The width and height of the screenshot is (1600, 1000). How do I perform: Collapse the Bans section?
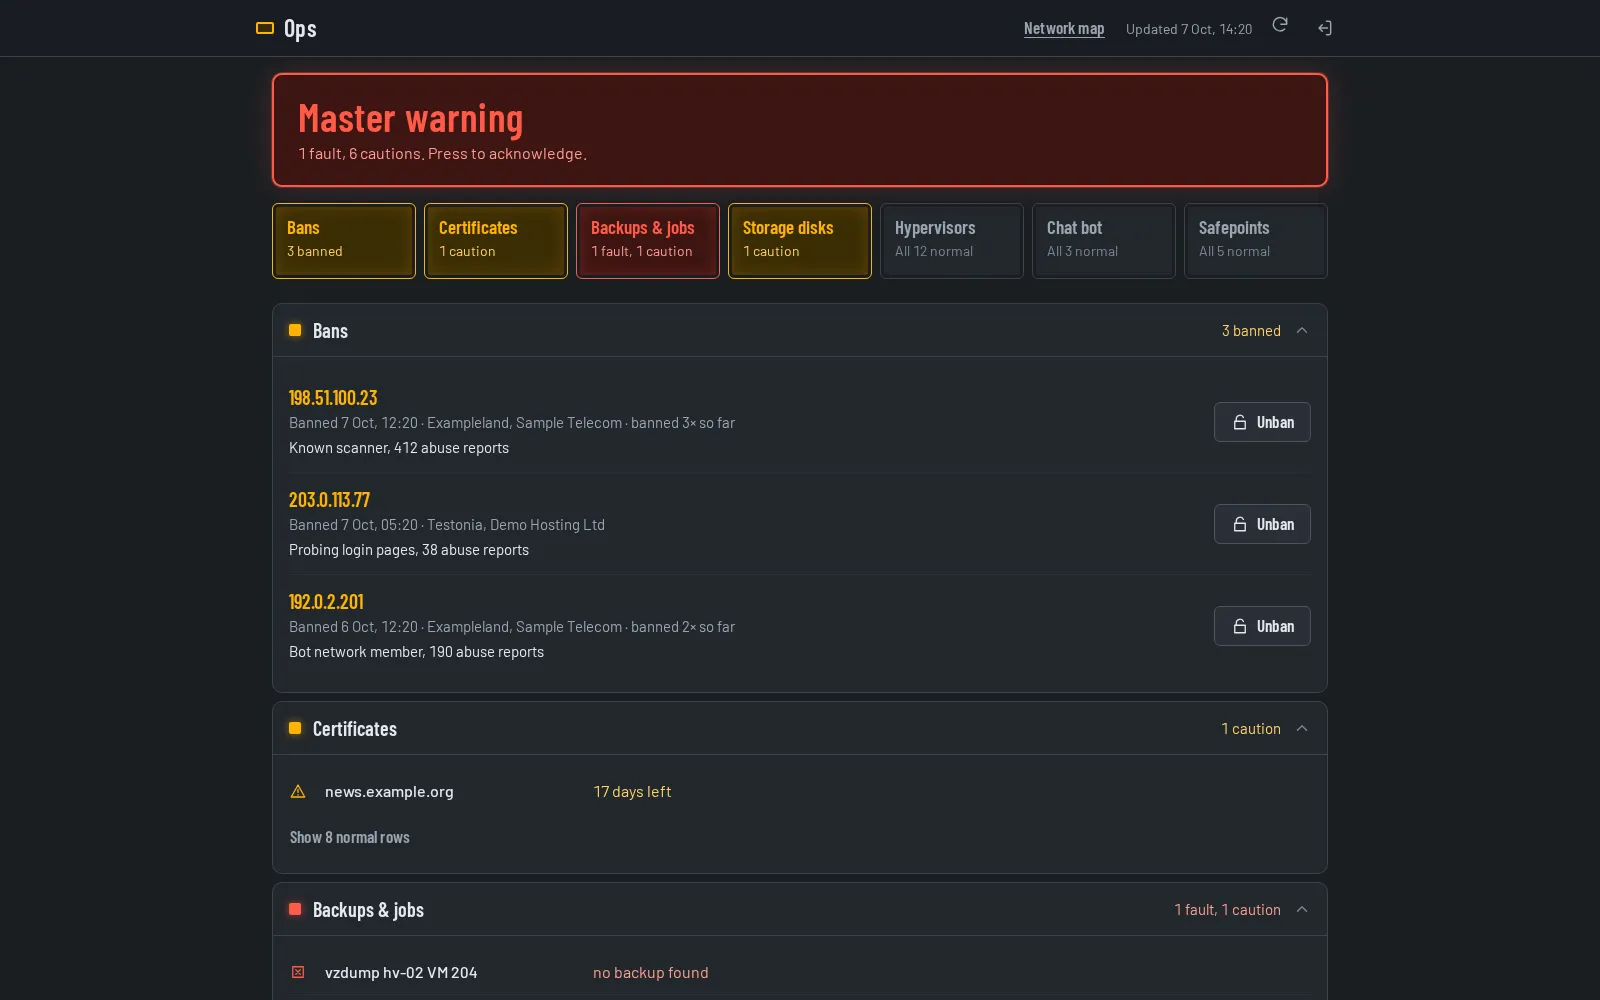tap(1302, 331)
